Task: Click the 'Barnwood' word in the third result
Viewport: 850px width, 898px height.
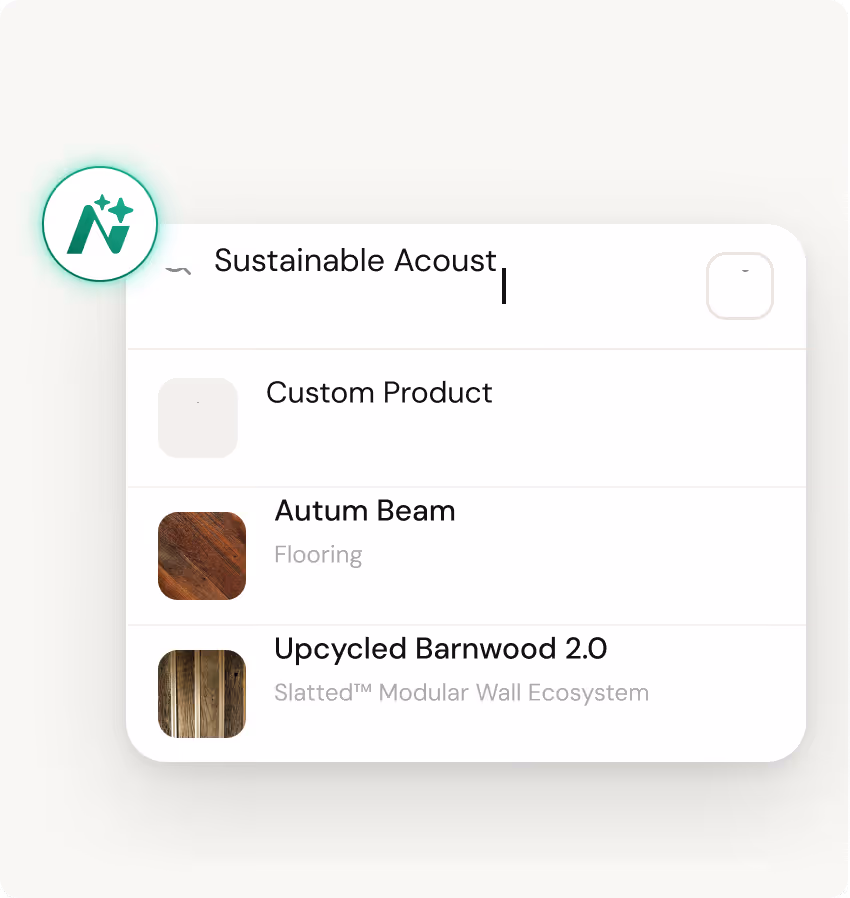Action: coord(485,649)
